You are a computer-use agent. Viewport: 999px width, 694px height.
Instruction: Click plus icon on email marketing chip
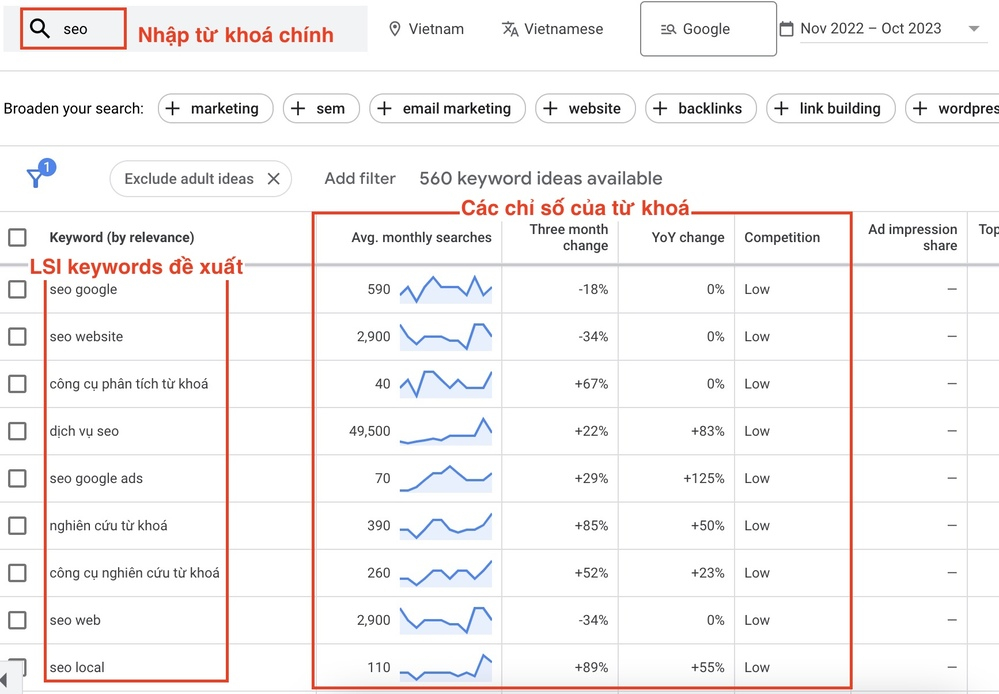(x=384, y=108)
